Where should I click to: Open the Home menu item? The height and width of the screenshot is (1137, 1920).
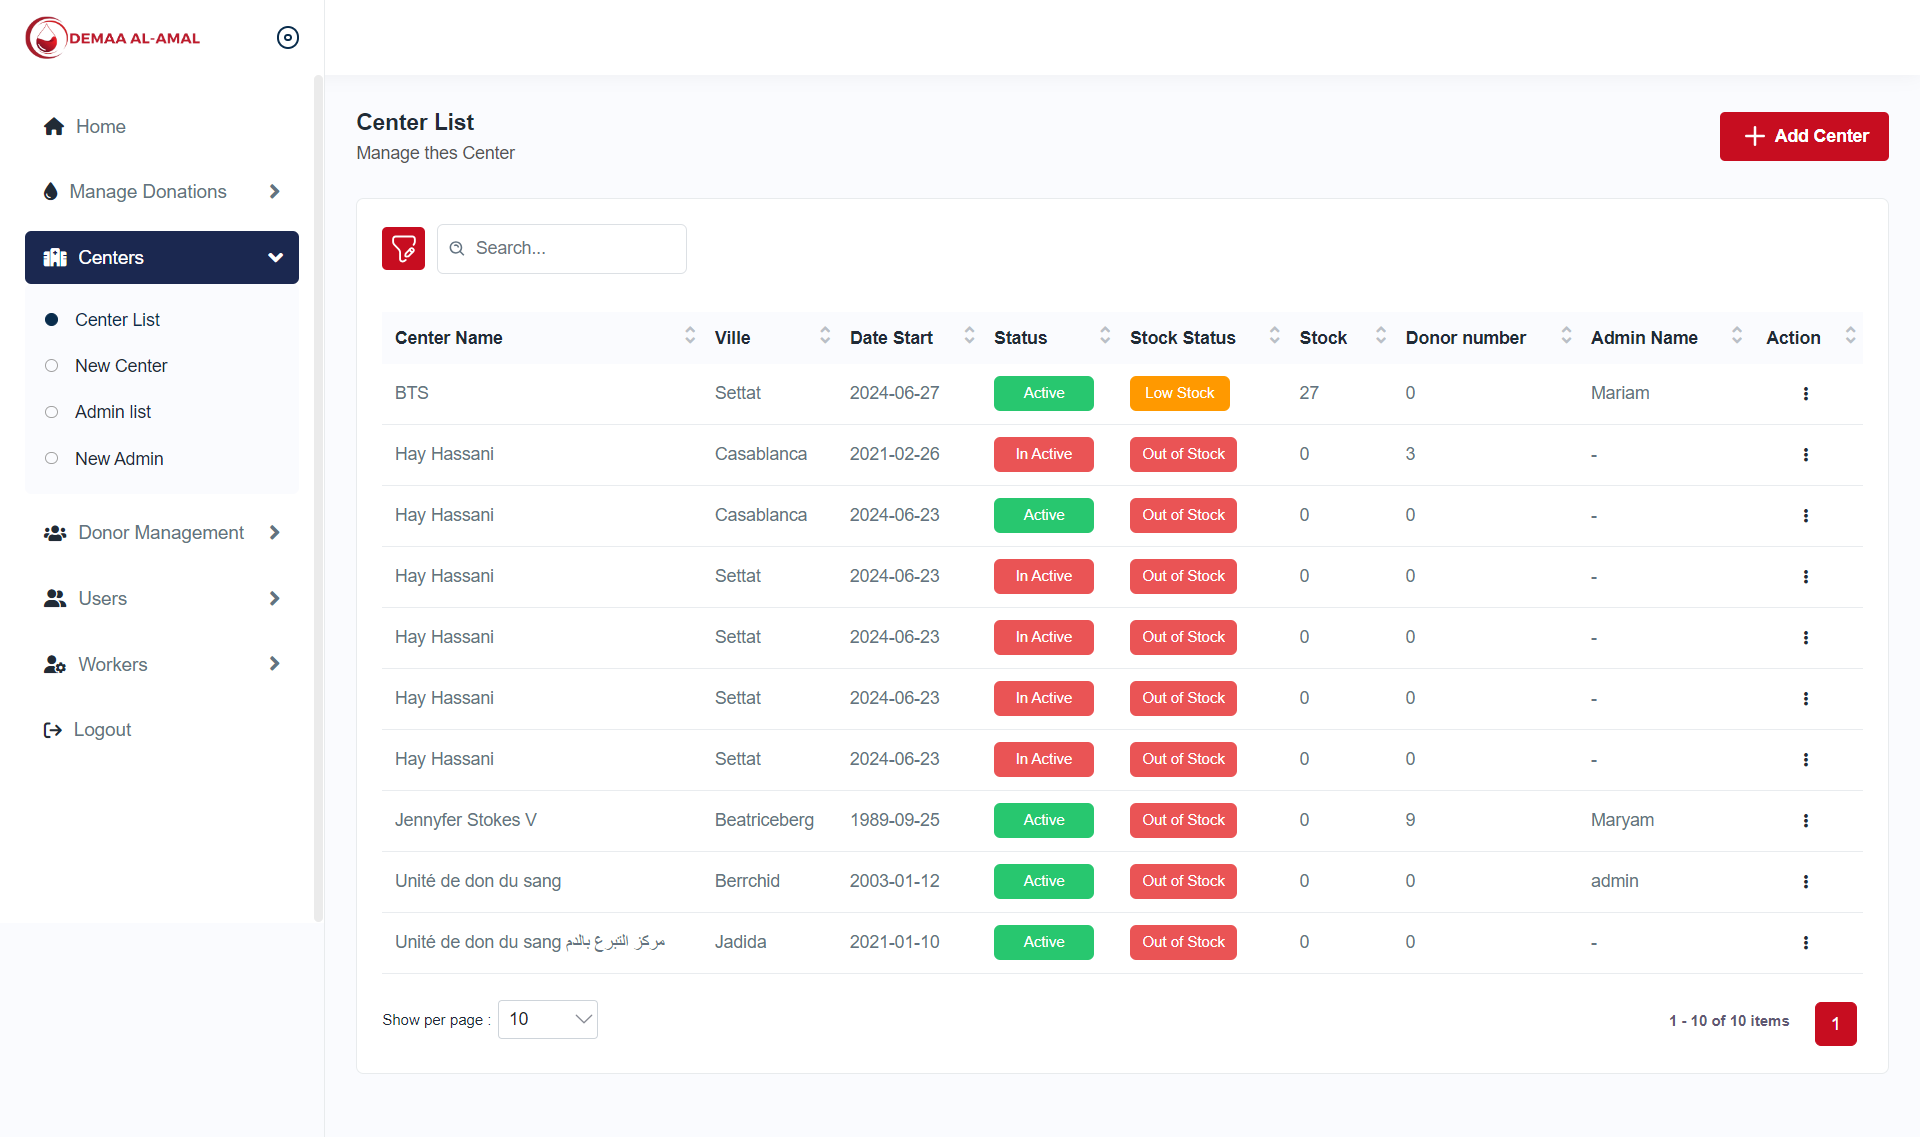[162, 127]
